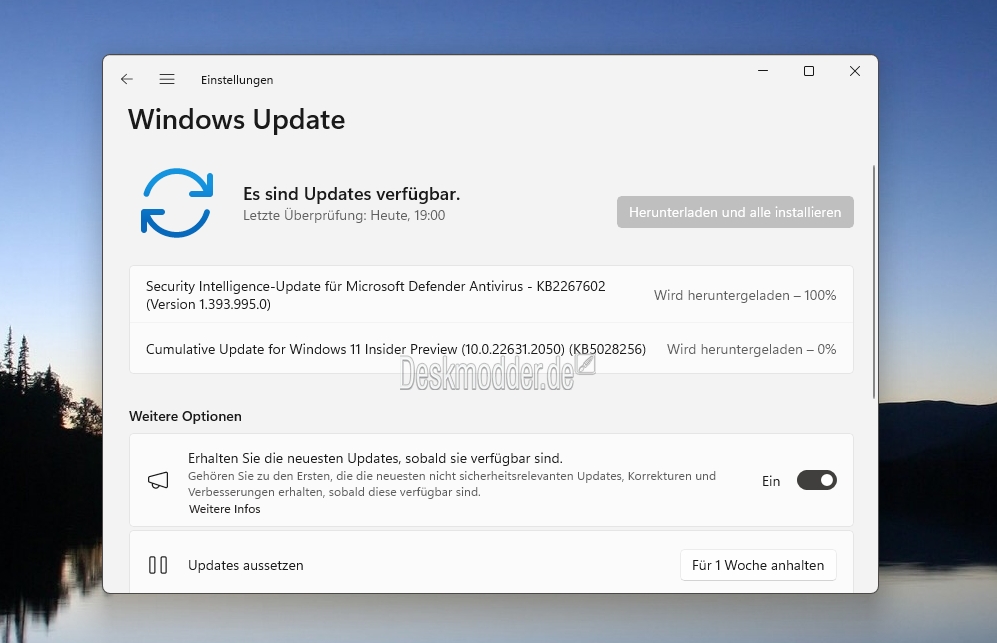Click the Einstellungen title text
997x643 pixels.
(237, 80)
